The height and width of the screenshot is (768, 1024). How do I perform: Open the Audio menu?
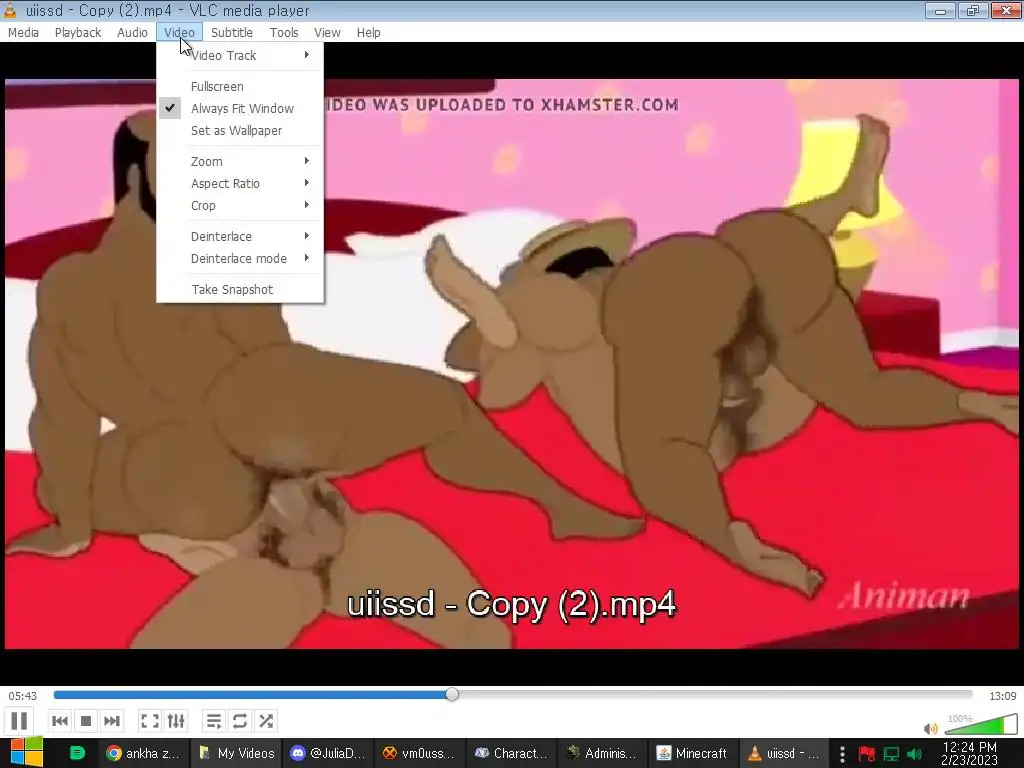coord(132,33)
